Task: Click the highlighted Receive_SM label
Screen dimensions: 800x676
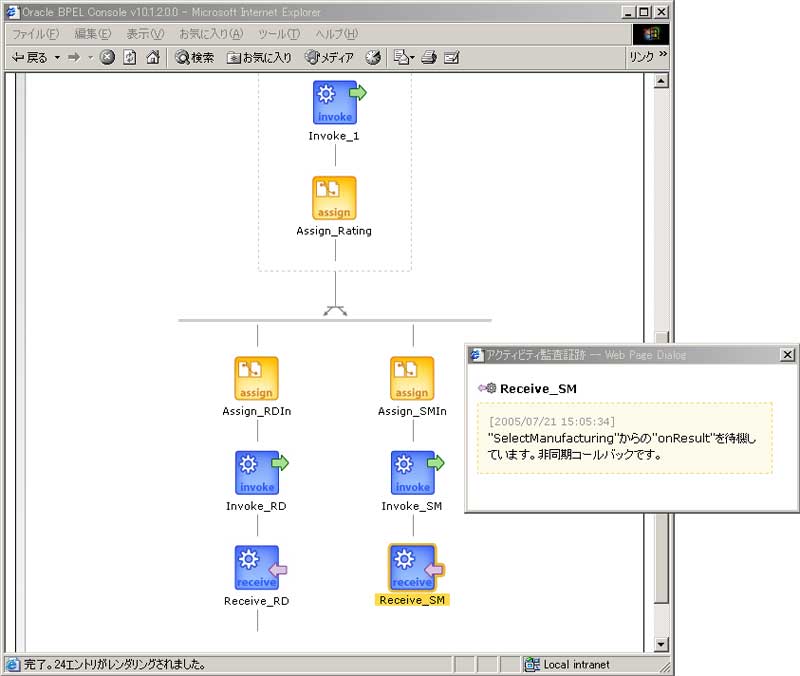Action: pos(412,600)
